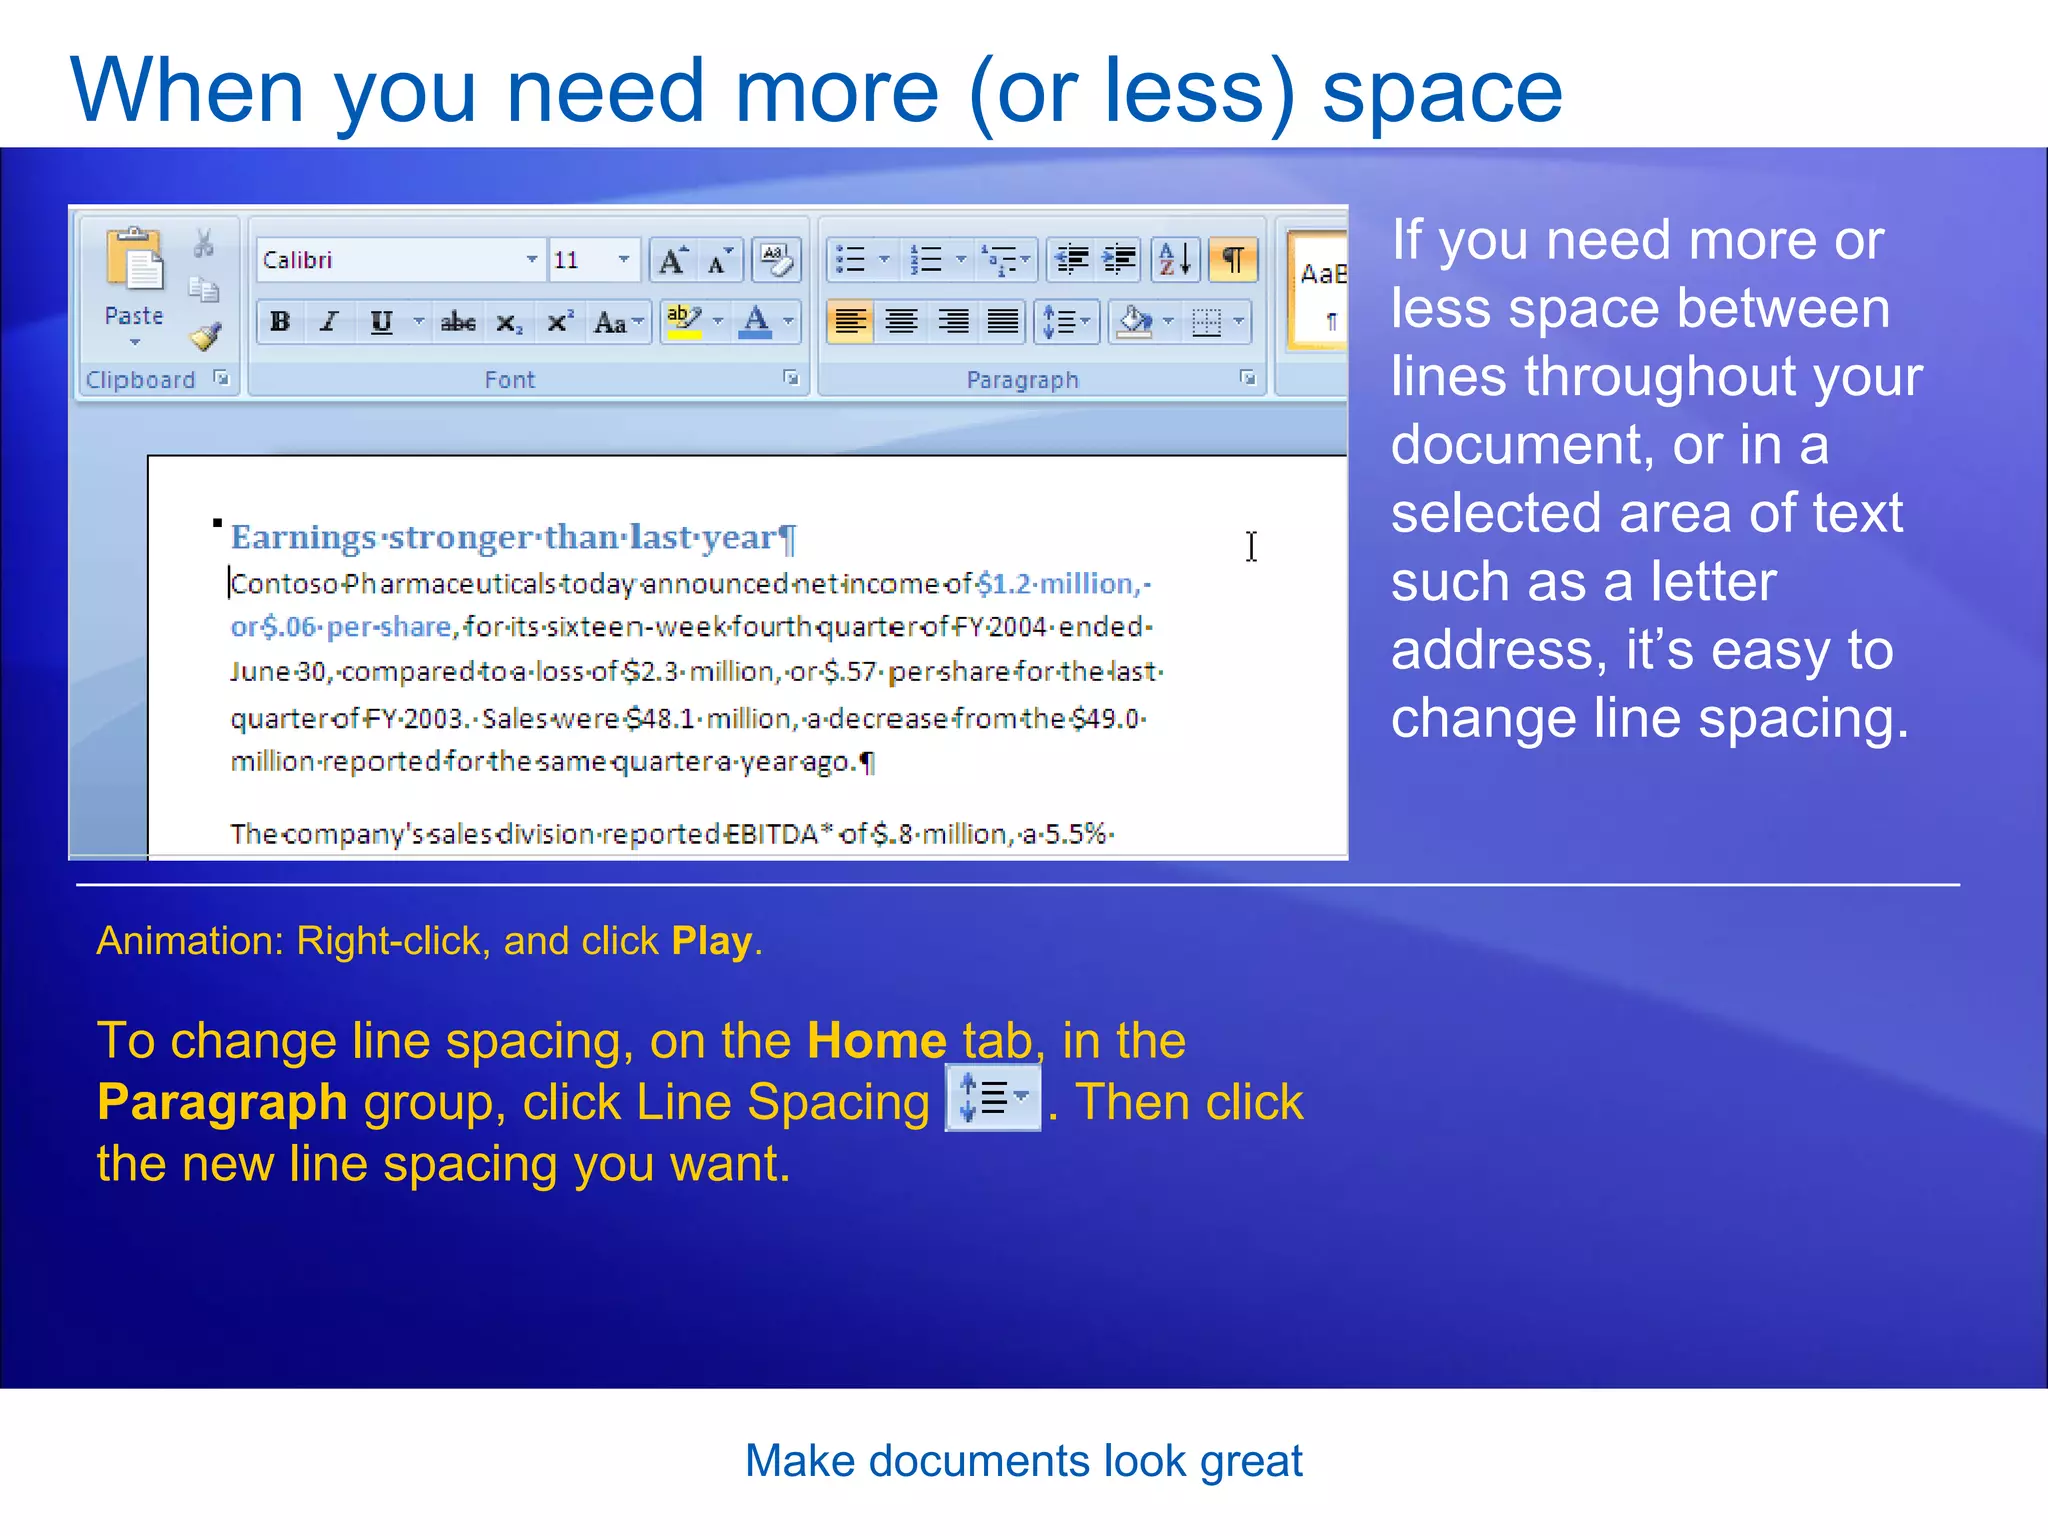This screenshot has width=2048, height=1536.
Task: Click the Cut scissors icon
Action: click(x=204, y=243)
